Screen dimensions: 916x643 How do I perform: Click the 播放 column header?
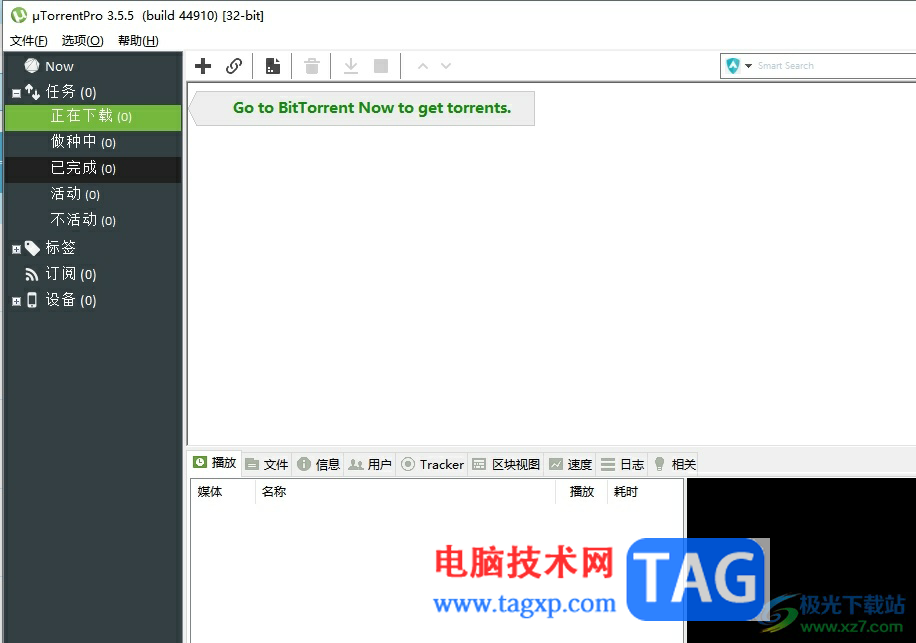(582, 492)
